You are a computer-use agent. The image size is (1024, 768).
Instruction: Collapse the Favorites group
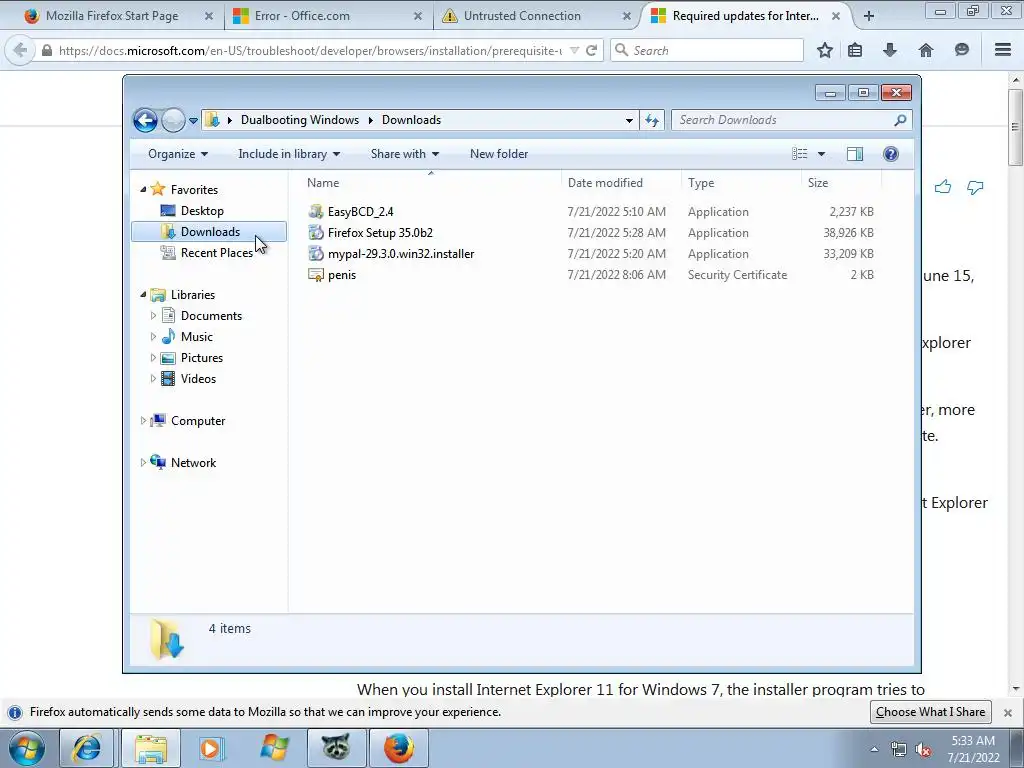(x=143, y=189)
